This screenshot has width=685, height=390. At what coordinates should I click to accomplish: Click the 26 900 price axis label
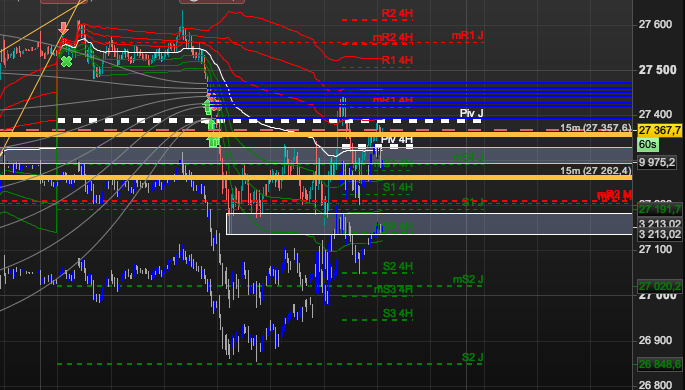tap(655, 340)
